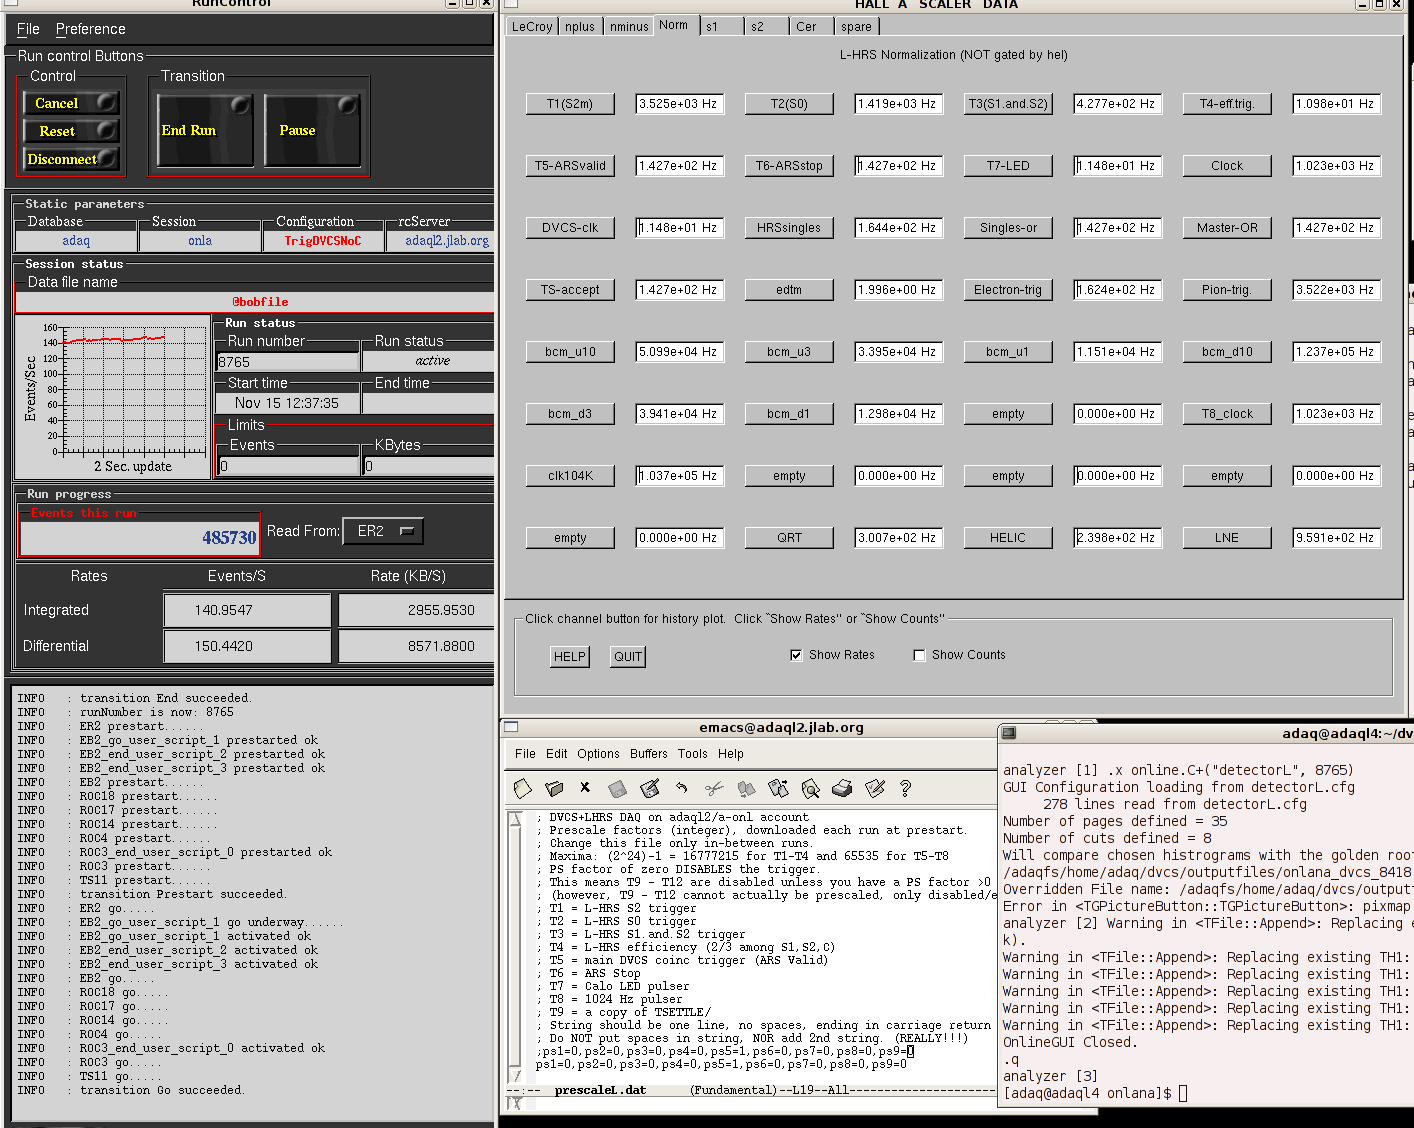
Task: Open RunControl File menu
Action: coord(28,29)
